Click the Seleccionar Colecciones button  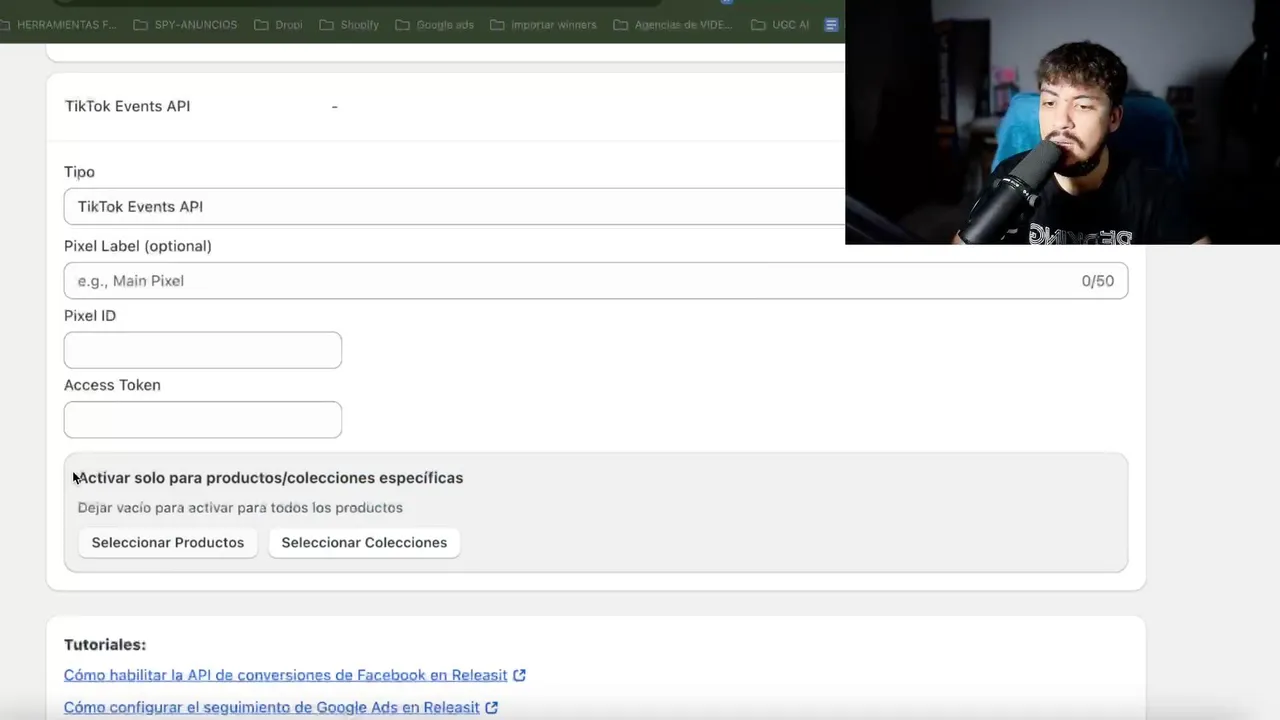364,542
